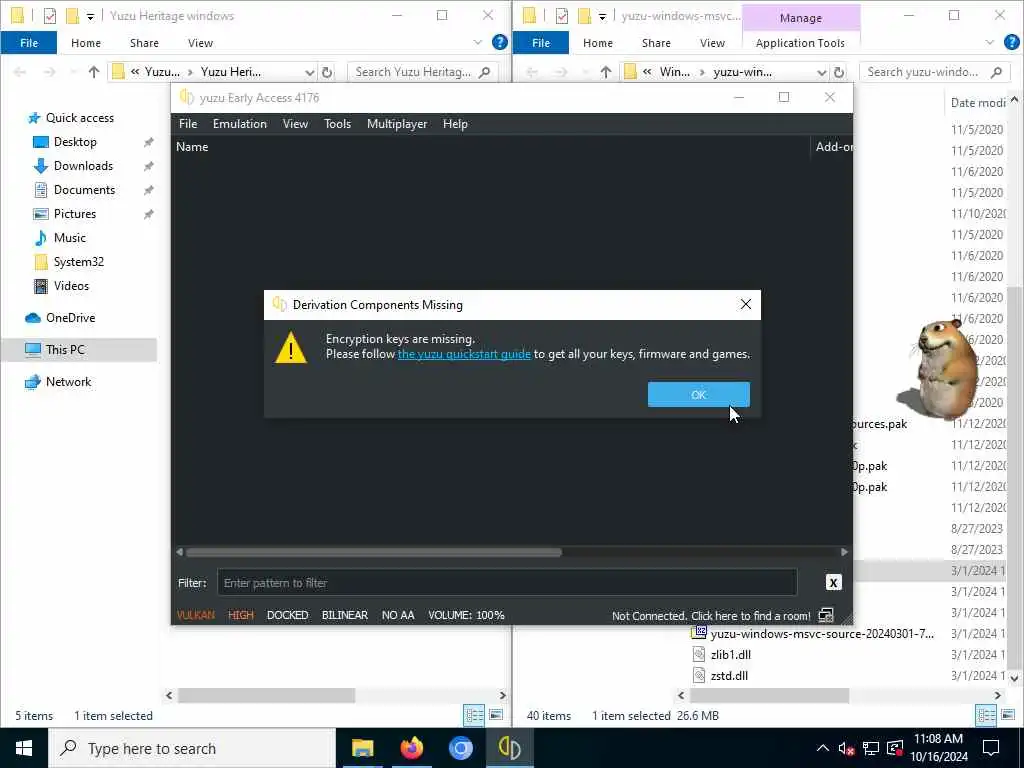
Task: Toggle DOCKED mode in status bar
Action: coord(287,615)
